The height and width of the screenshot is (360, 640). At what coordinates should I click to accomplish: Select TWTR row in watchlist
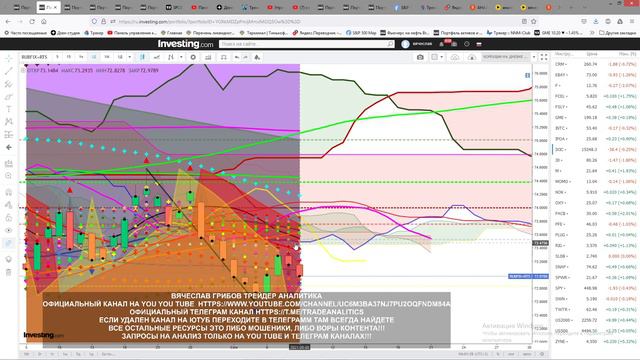point(595,309)
